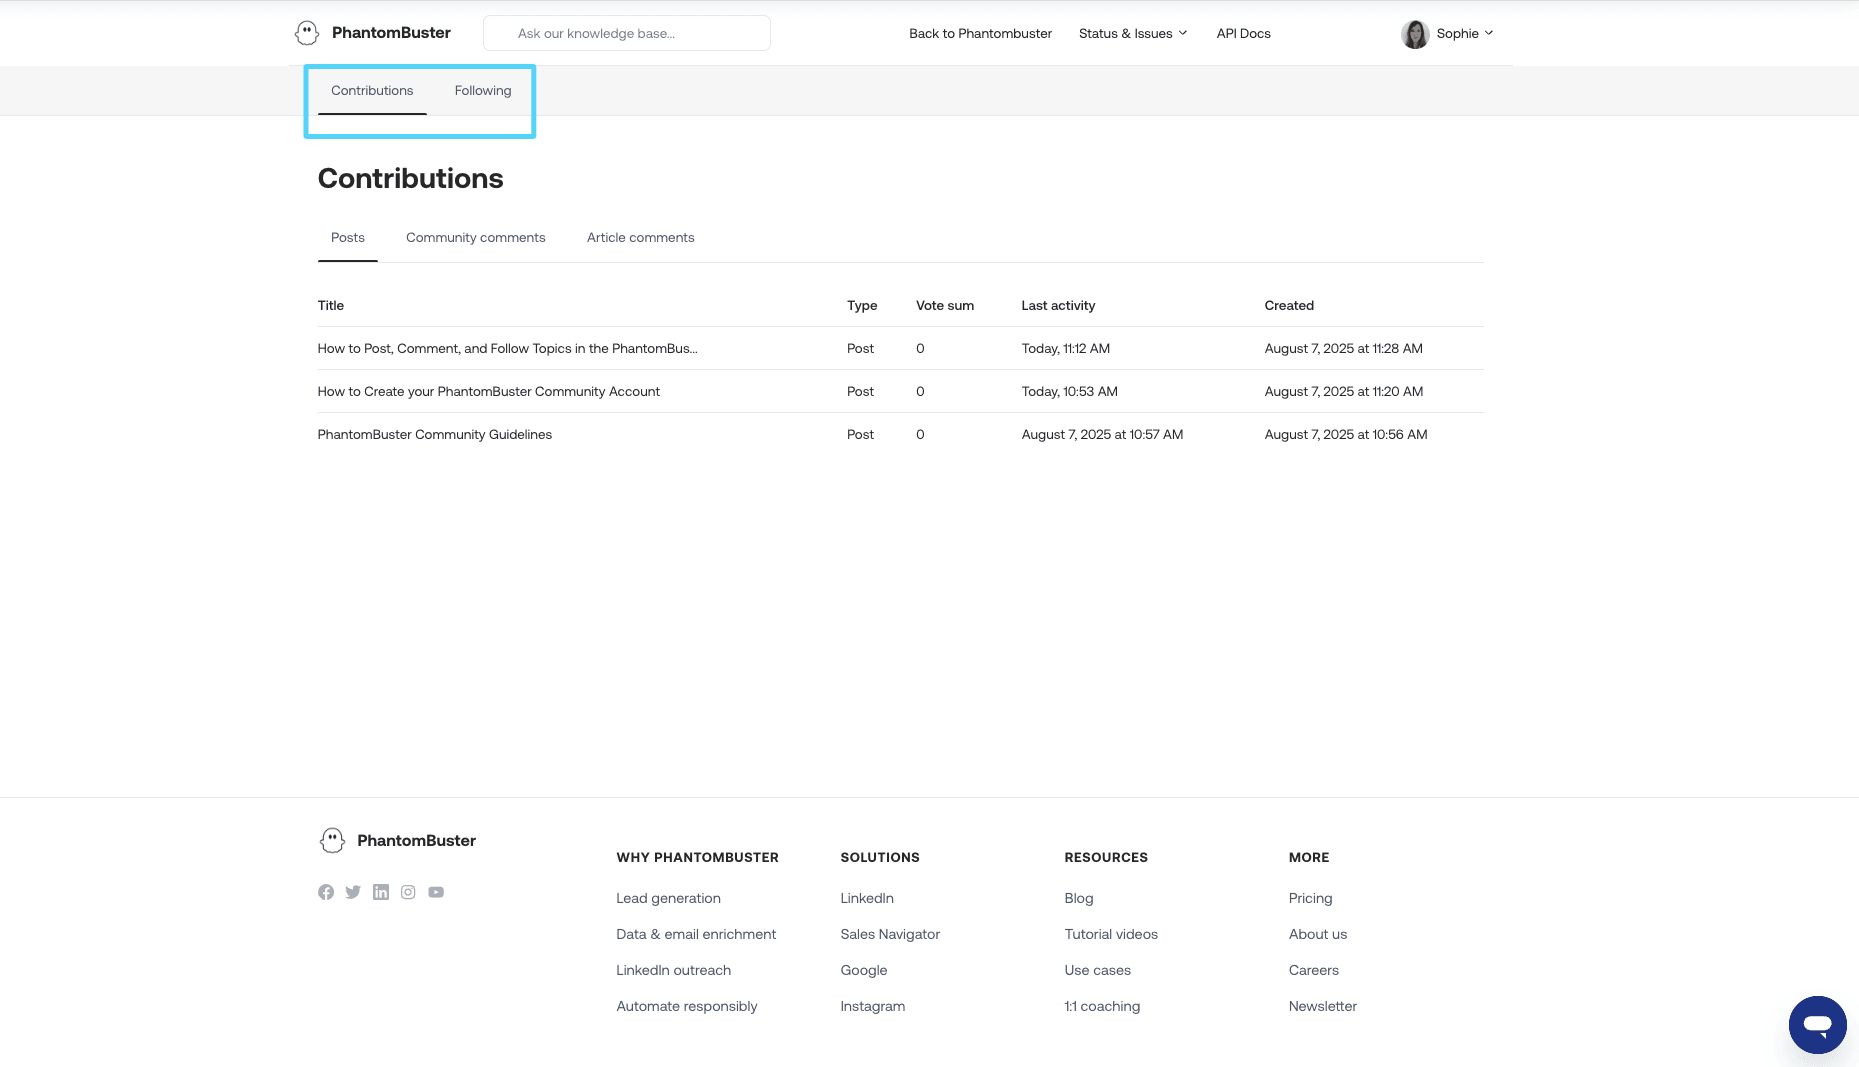
Task: Click the PhantomBuster ghost logo in header
Action: tap(307, 33)
